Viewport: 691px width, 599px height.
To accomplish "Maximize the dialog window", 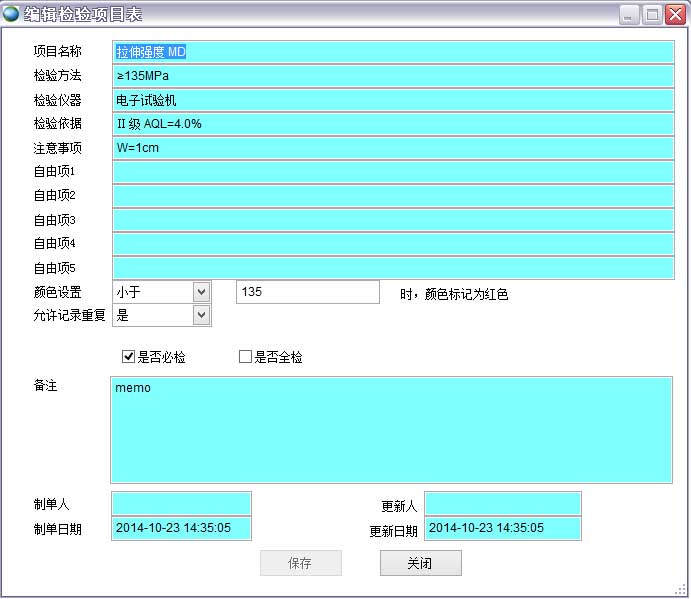I will click(652, 14).
